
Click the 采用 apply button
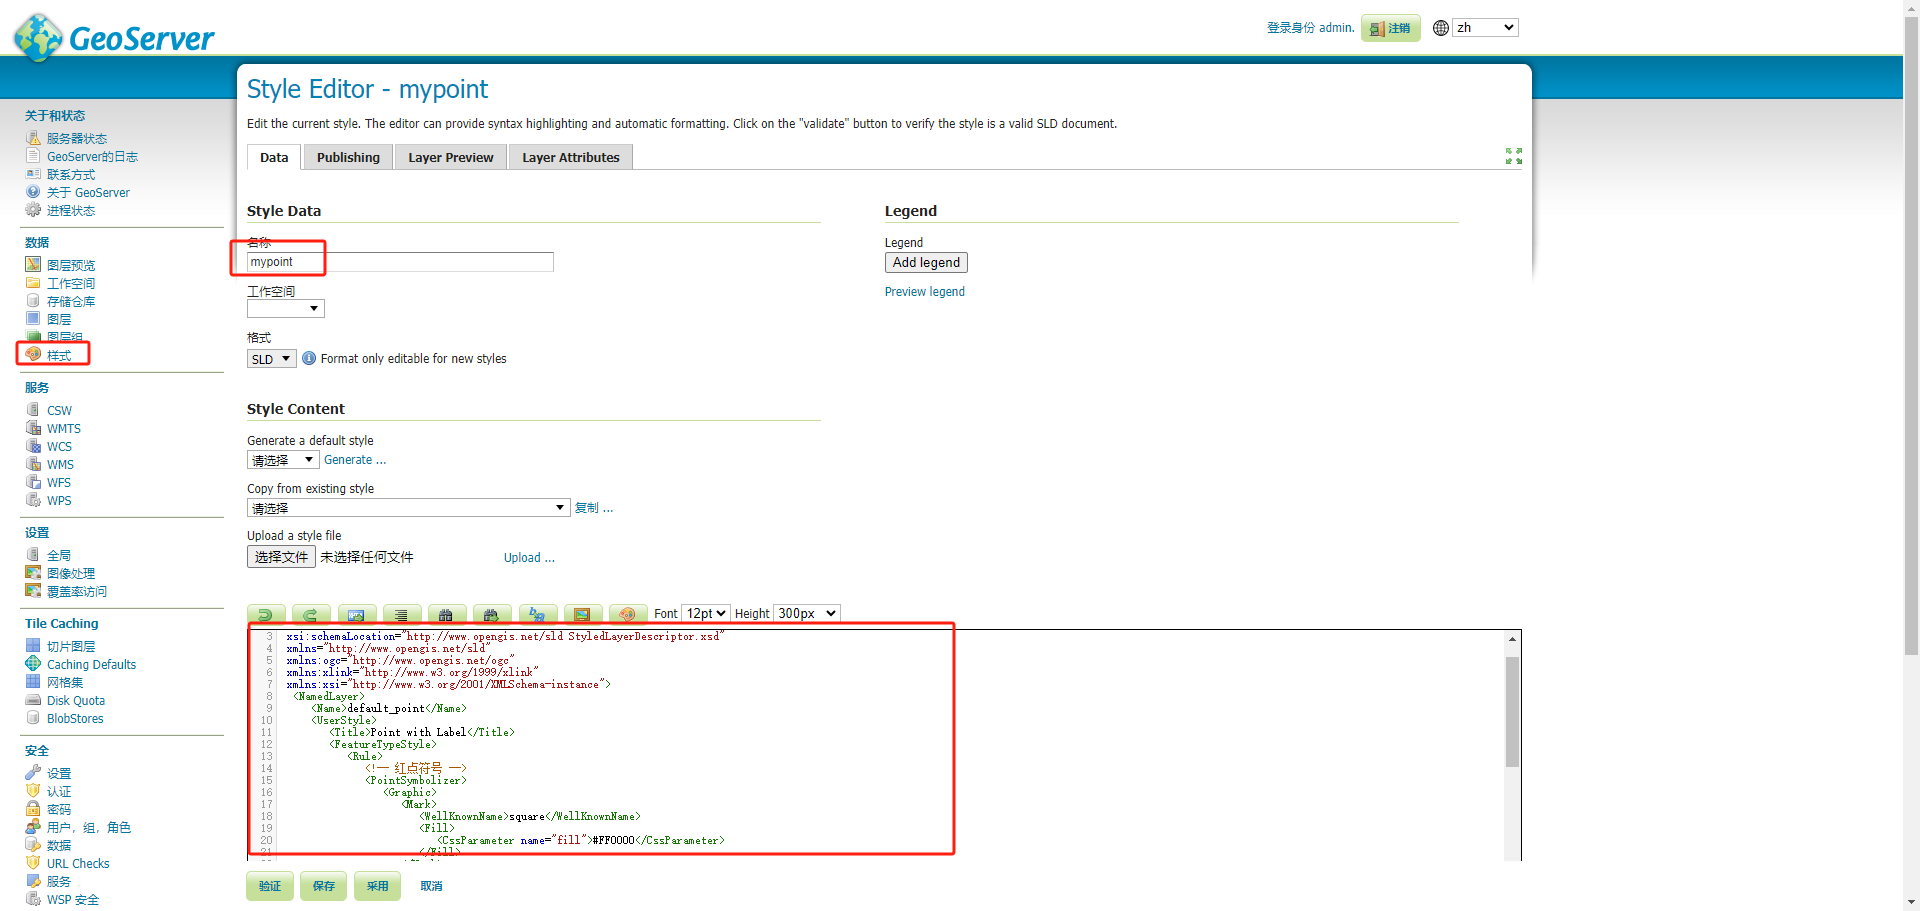(377, 886)
